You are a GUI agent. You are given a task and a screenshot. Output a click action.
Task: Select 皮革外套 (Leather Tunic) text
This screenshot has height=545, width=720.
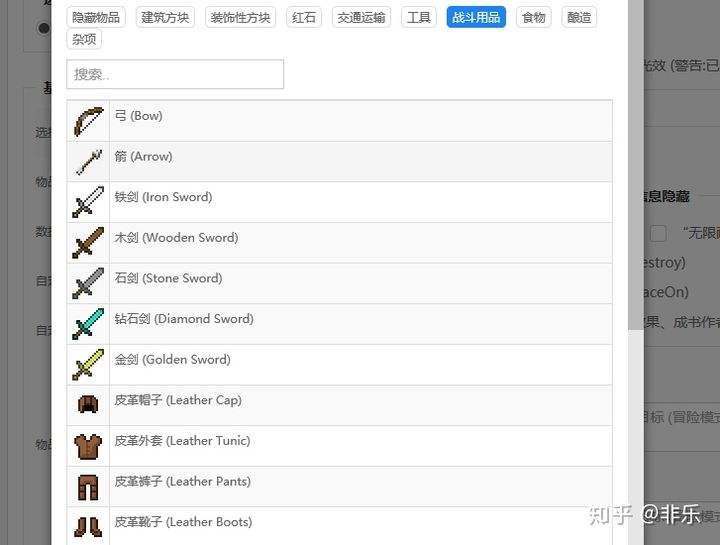point(182,441)
